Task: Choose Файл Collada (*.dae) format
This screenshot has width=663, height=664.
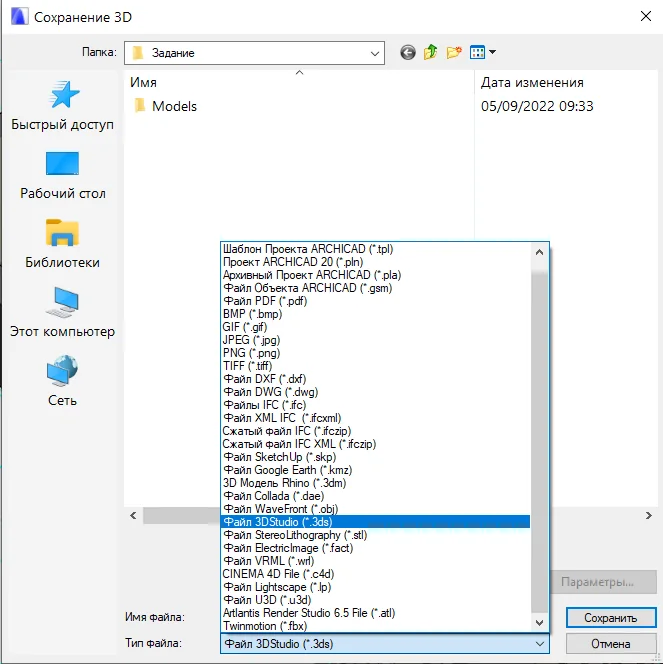Action: [x=375, y=496]
